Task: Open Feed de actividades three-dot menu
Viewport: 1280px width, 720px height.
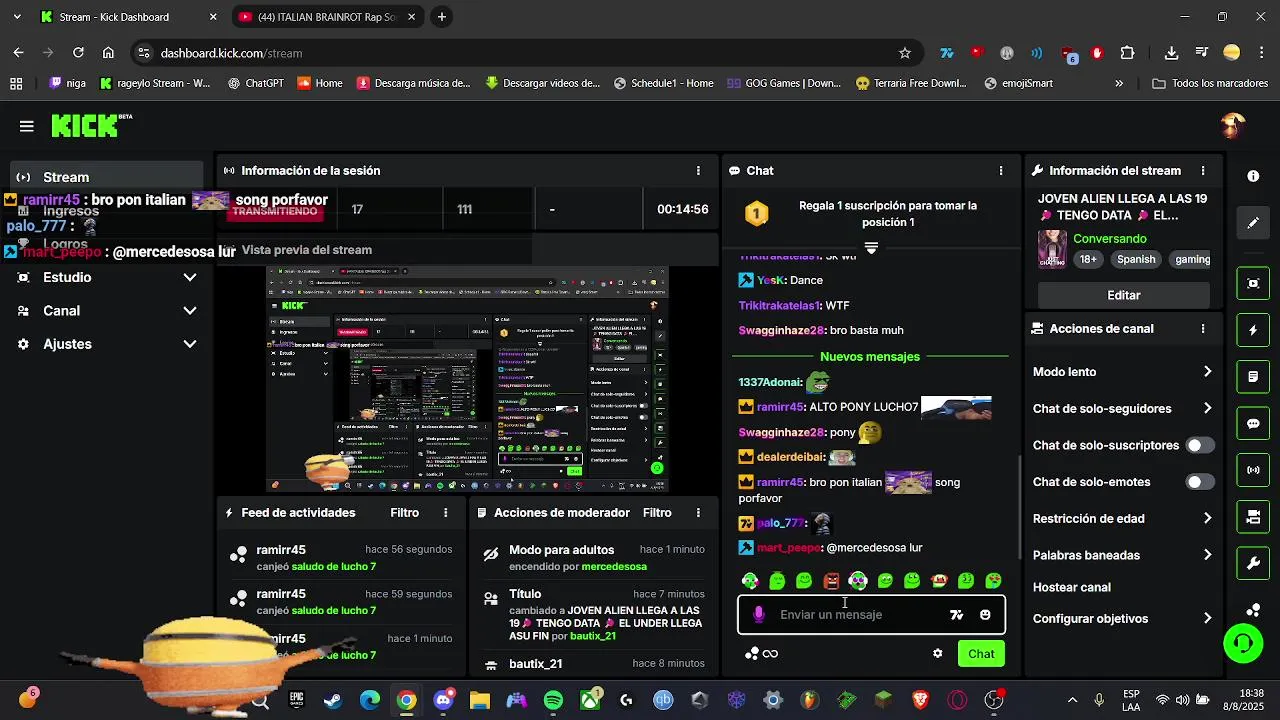Action: (x=446, y=513)
